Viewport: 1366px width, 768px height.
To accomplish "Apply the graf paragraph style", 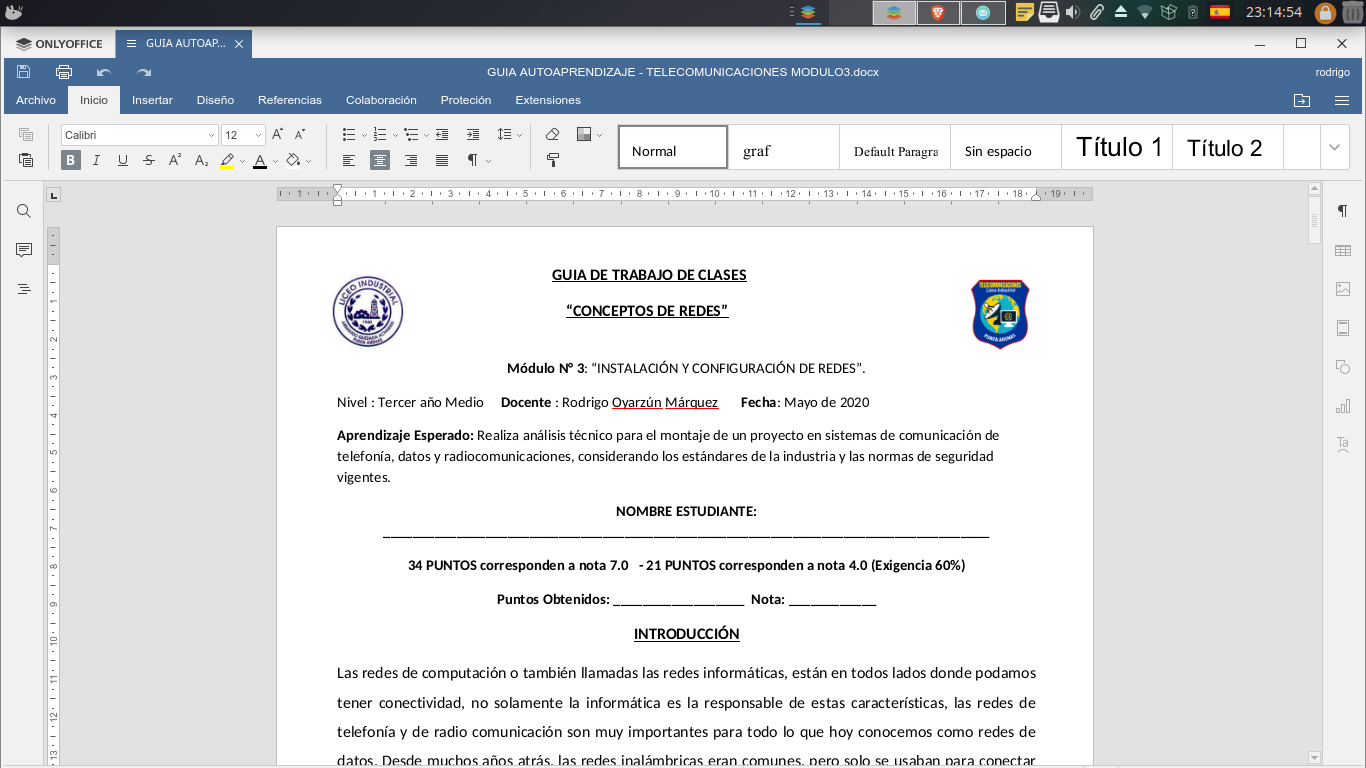I will click(x=784, y=147).
